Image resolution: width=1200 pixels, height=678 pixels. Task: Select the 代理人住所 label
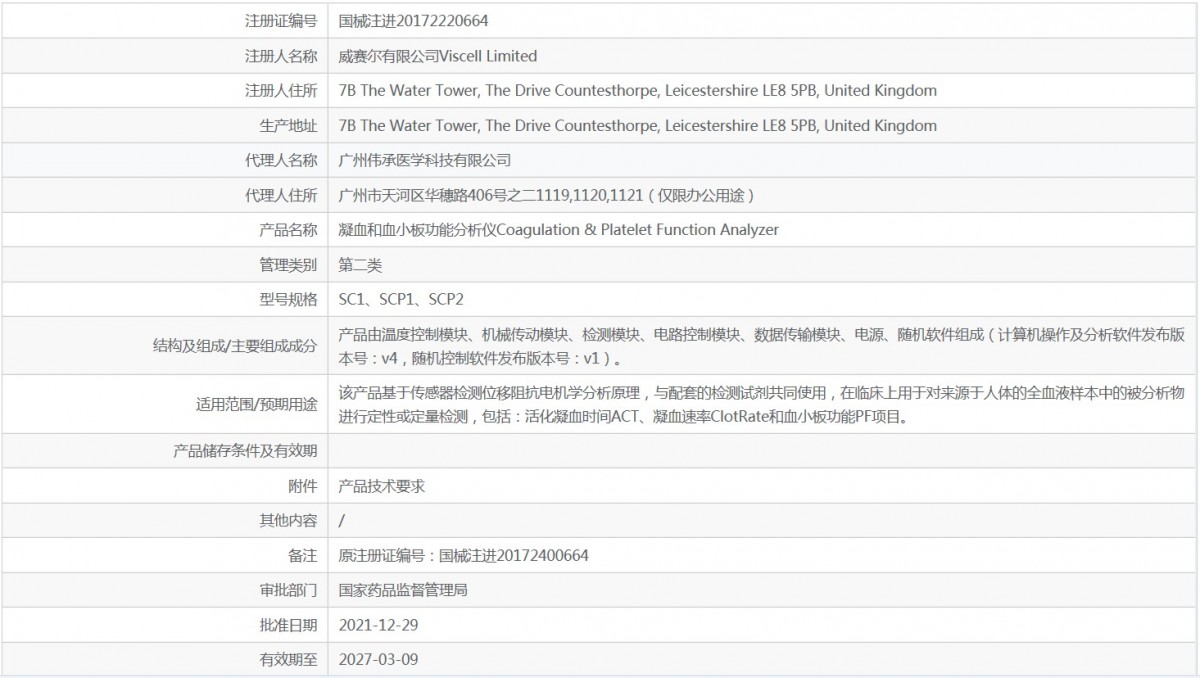tap(281, 195)
